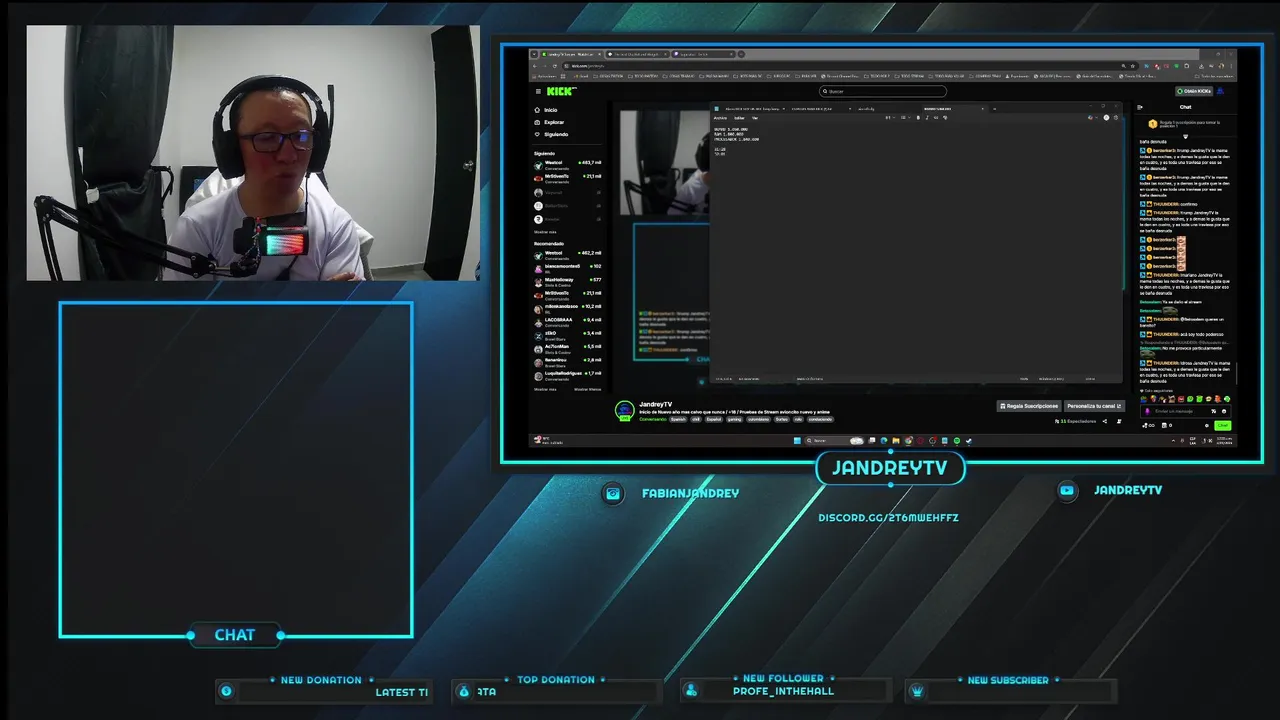Click the Instagram icon beside FABIANJANDREY
This screenshot has height=720, width=1280.
(x=613, y=493)
